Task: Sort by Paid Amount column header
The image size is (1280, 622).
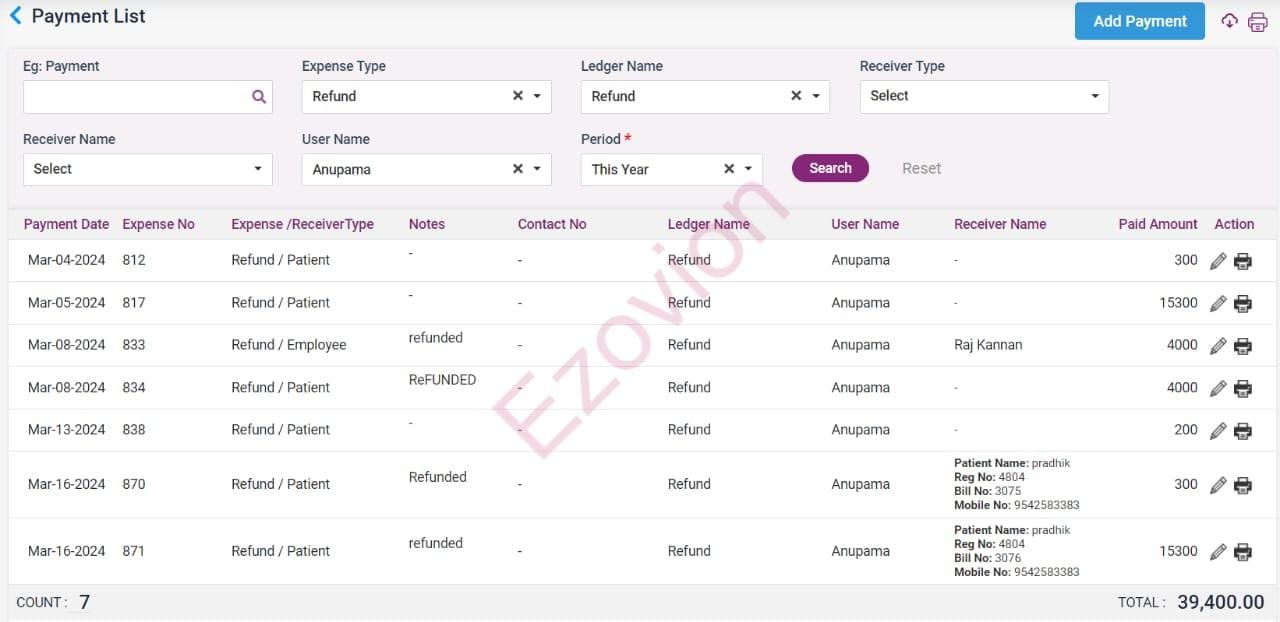Action: click(1157, 224)
